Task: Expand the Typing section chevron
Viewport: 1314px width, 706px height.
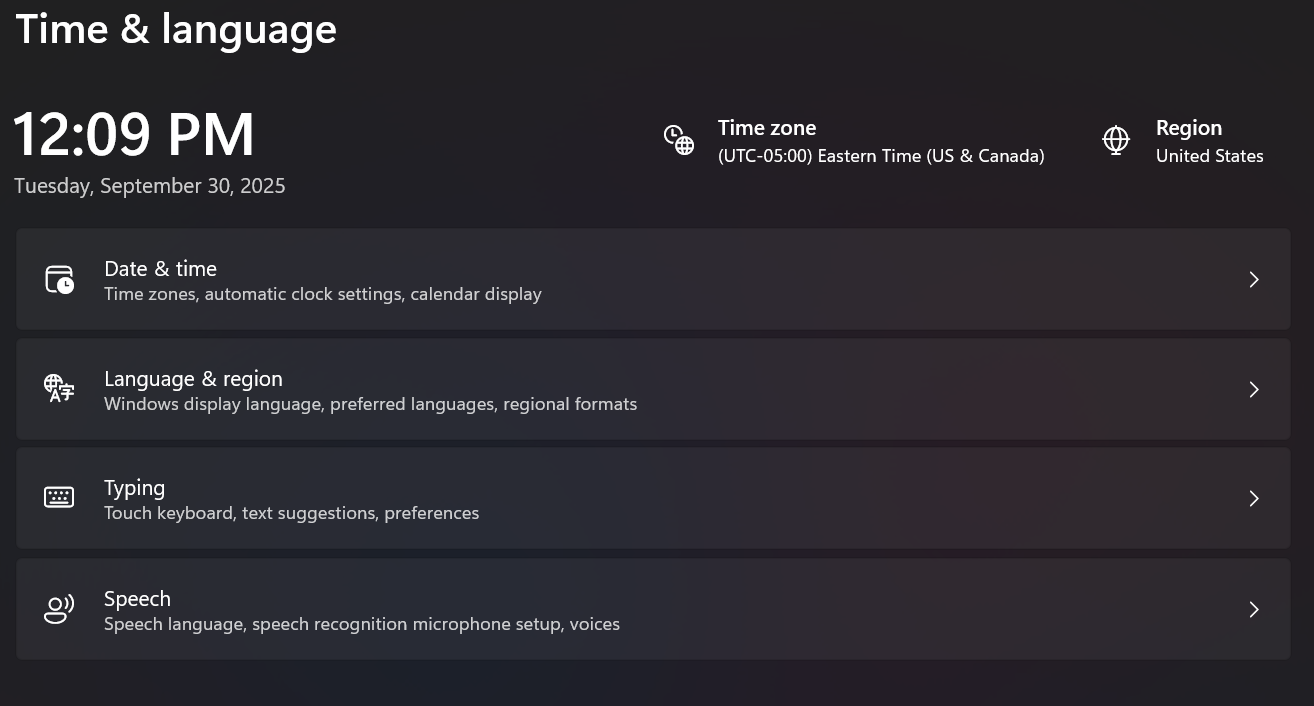Action: (1254, 498)
